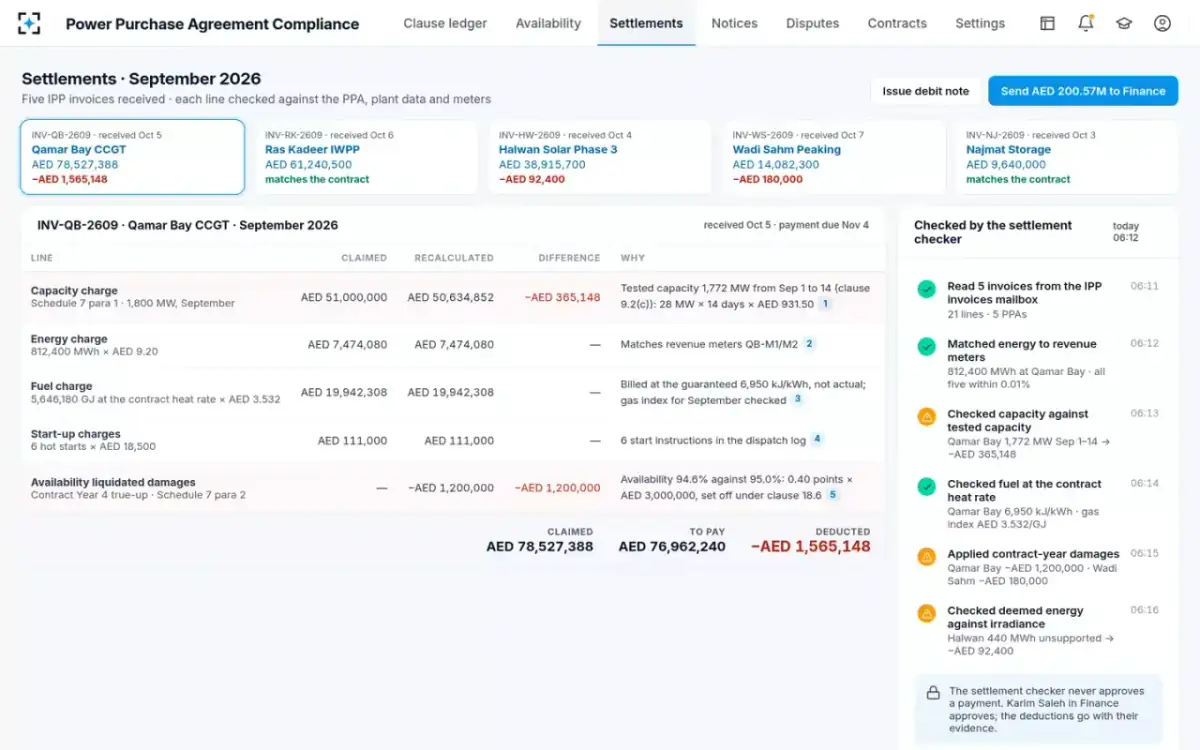Open evidence reference 5 on liquidated damages

click(x=832, y=494)
